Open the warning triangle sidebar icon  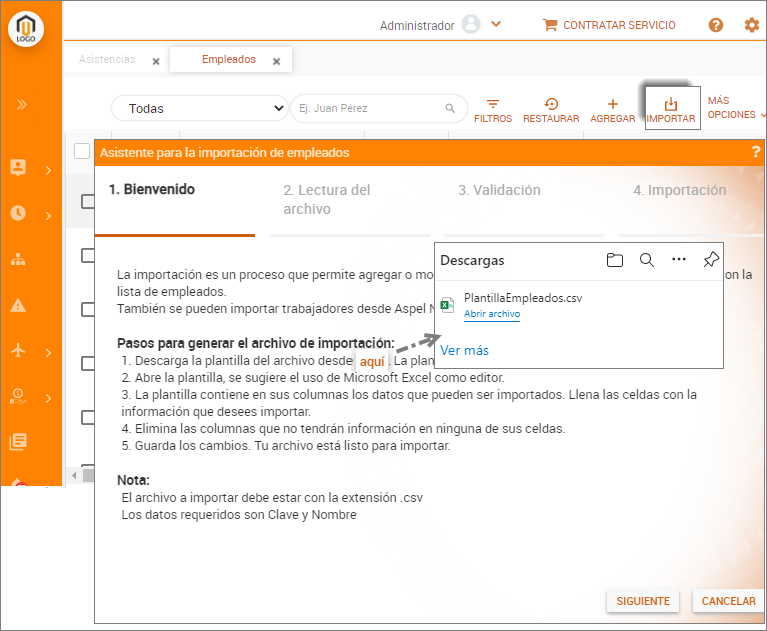click(x=18, y=305)
